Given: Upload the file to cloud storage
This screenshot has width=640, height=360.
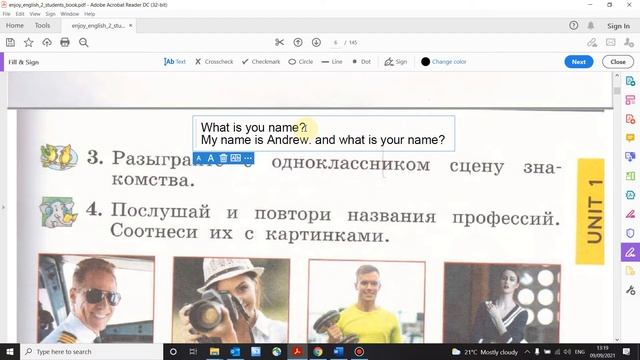Looking at the screenshot, I should tap(47, 42).
